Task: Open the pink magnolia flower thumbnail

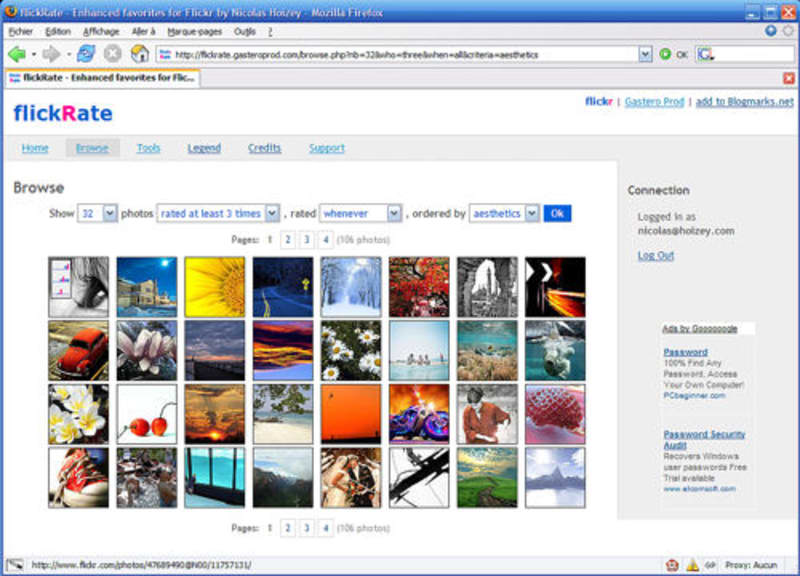Action: point(147,350)
